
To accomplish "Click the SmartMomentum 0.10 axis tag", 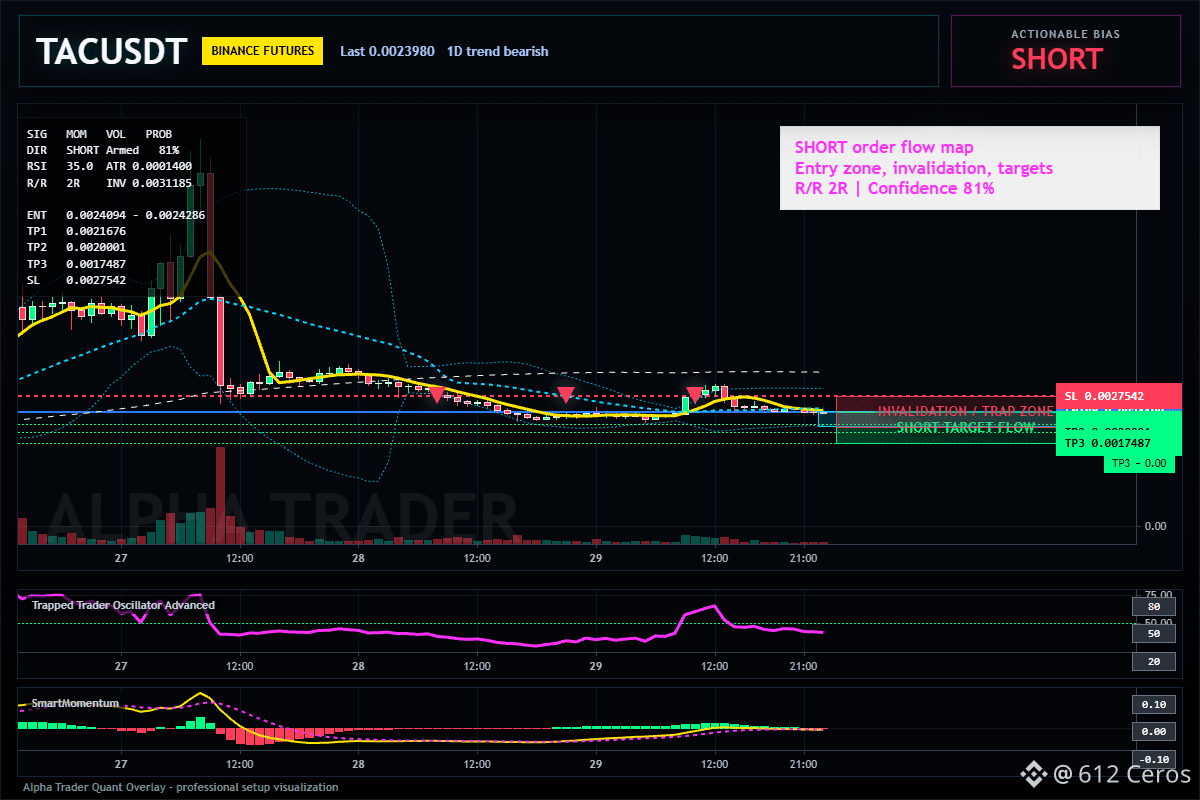I will (x=1153, y=704).
